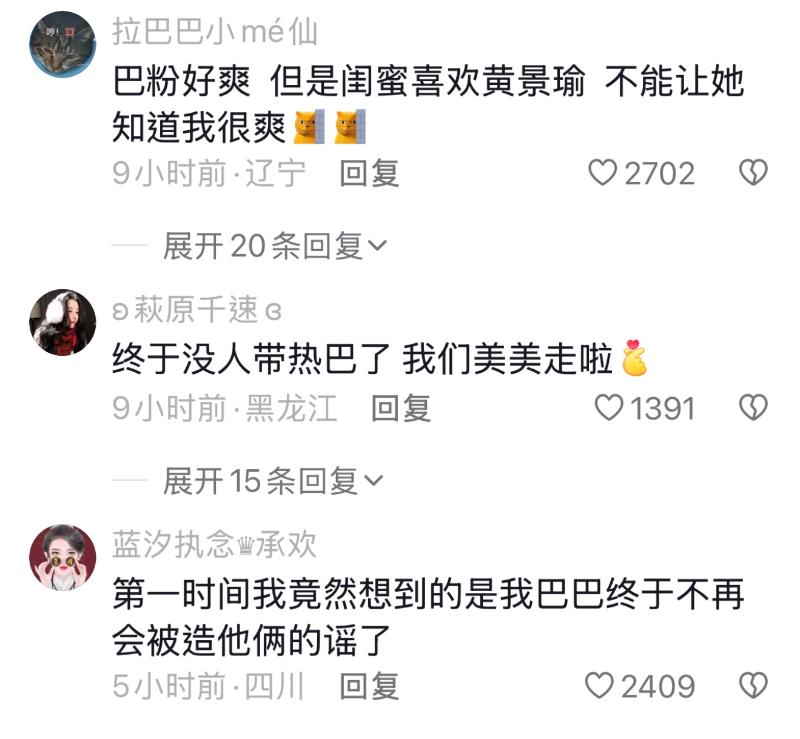Reply to the comment from 辽宁

point(369,174)
